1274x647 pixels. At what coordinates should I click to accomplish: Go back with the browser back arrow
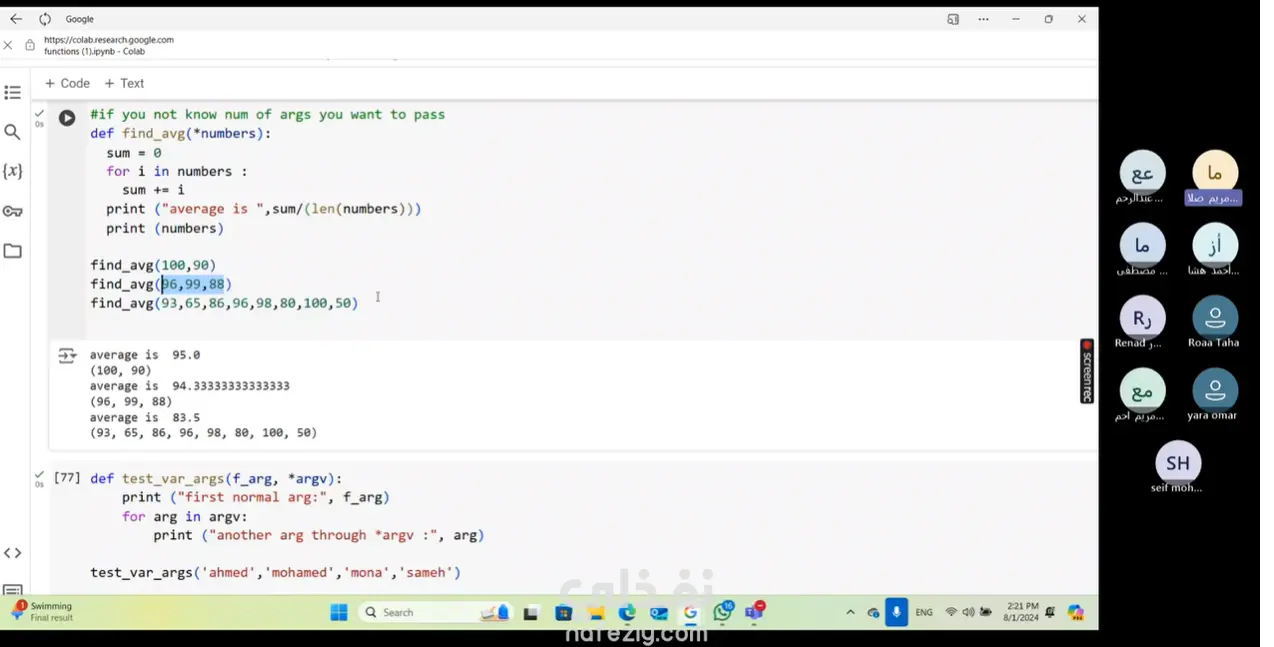(x=15, y=19)
